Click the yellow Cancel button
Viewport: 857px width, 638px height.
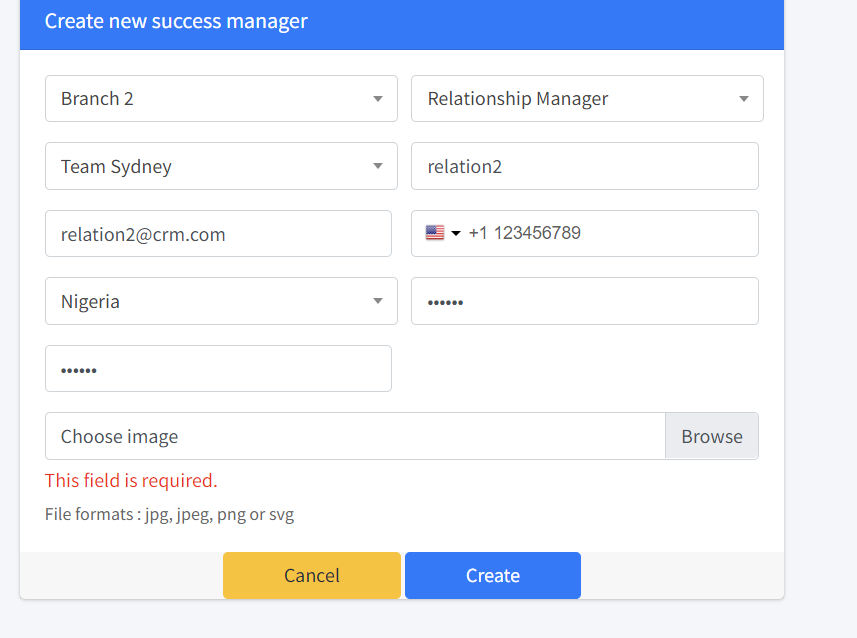pos(312,575)
